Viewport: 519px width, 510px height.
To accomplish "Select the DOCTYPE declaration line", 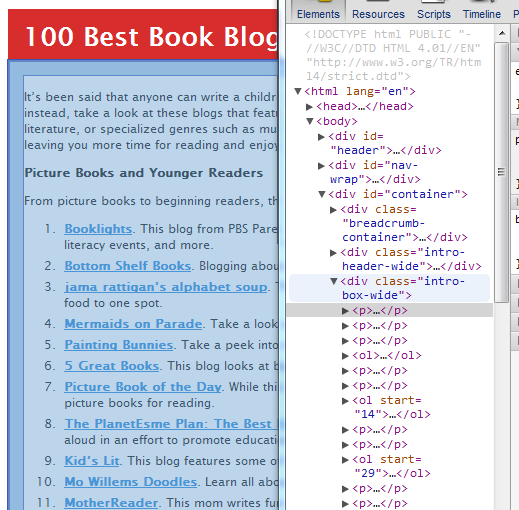I will pyautogui.click(x=393, y=55).
